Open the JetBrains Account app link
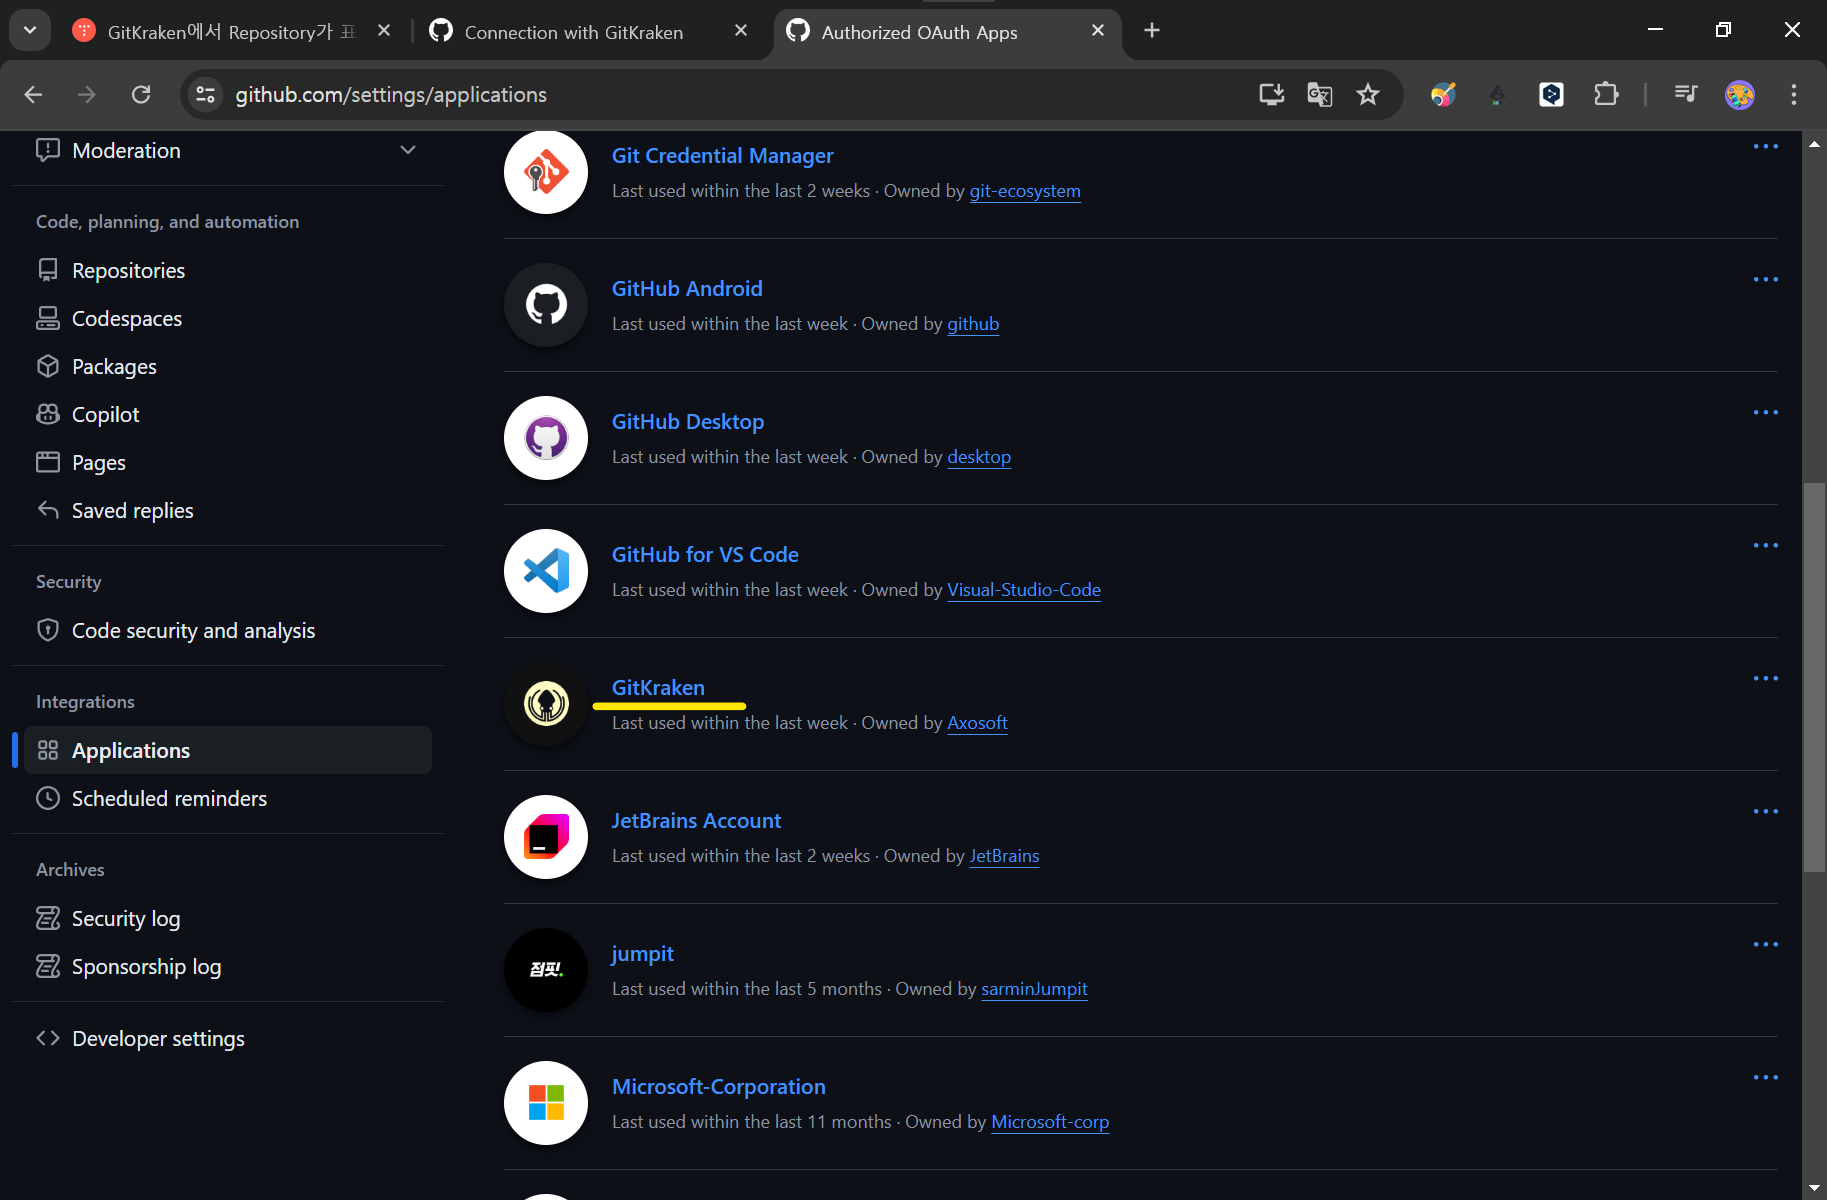The image size is (1827, 1200). pyautogui.click(x=696, y=821)
